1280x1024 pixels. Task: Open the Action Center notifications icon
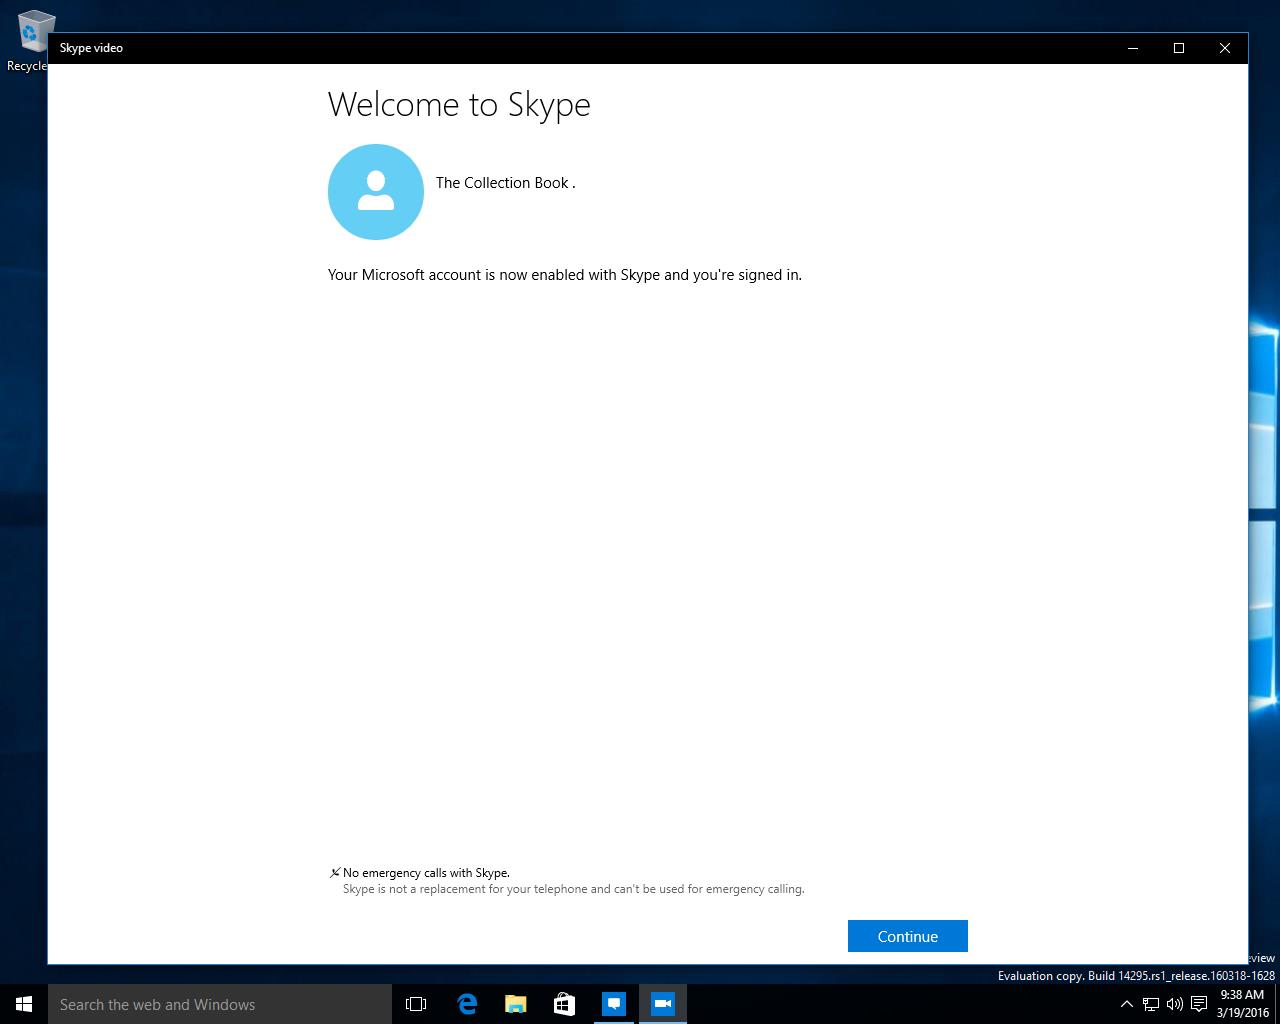click(x=1199, y=1004)
